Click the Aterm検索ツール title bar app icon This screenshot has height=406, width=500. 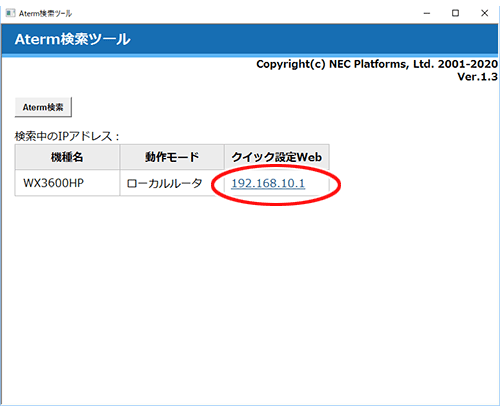[10, 13]
